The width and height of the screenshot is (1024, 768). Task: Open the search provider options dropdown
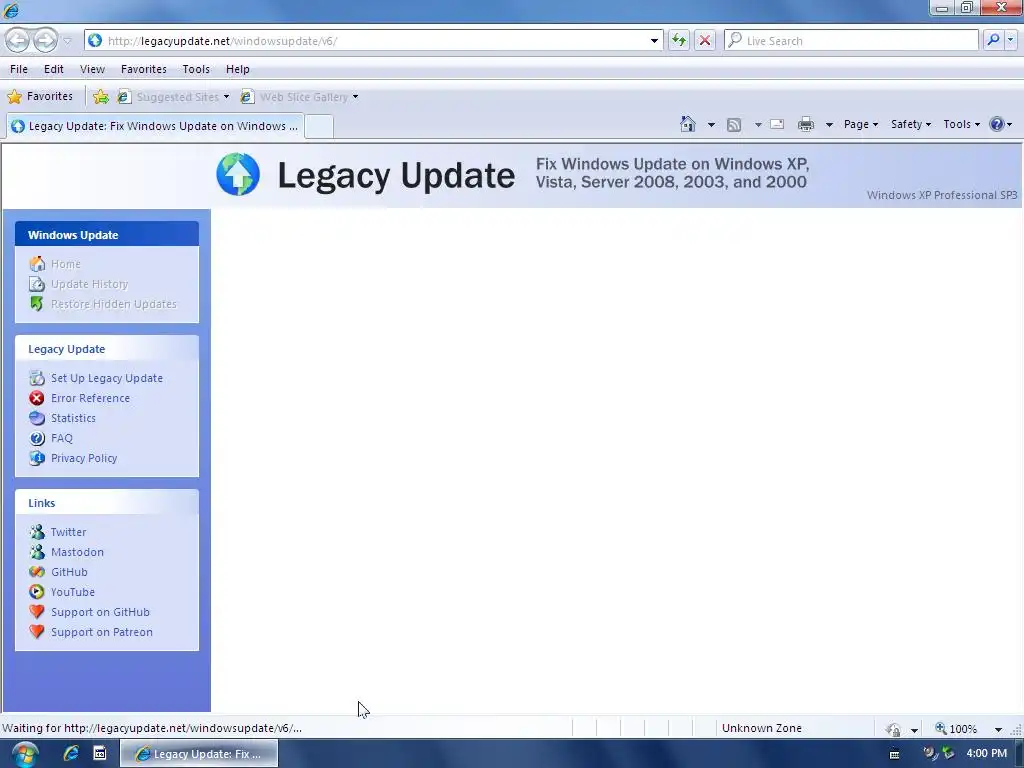coord(1010,40)
